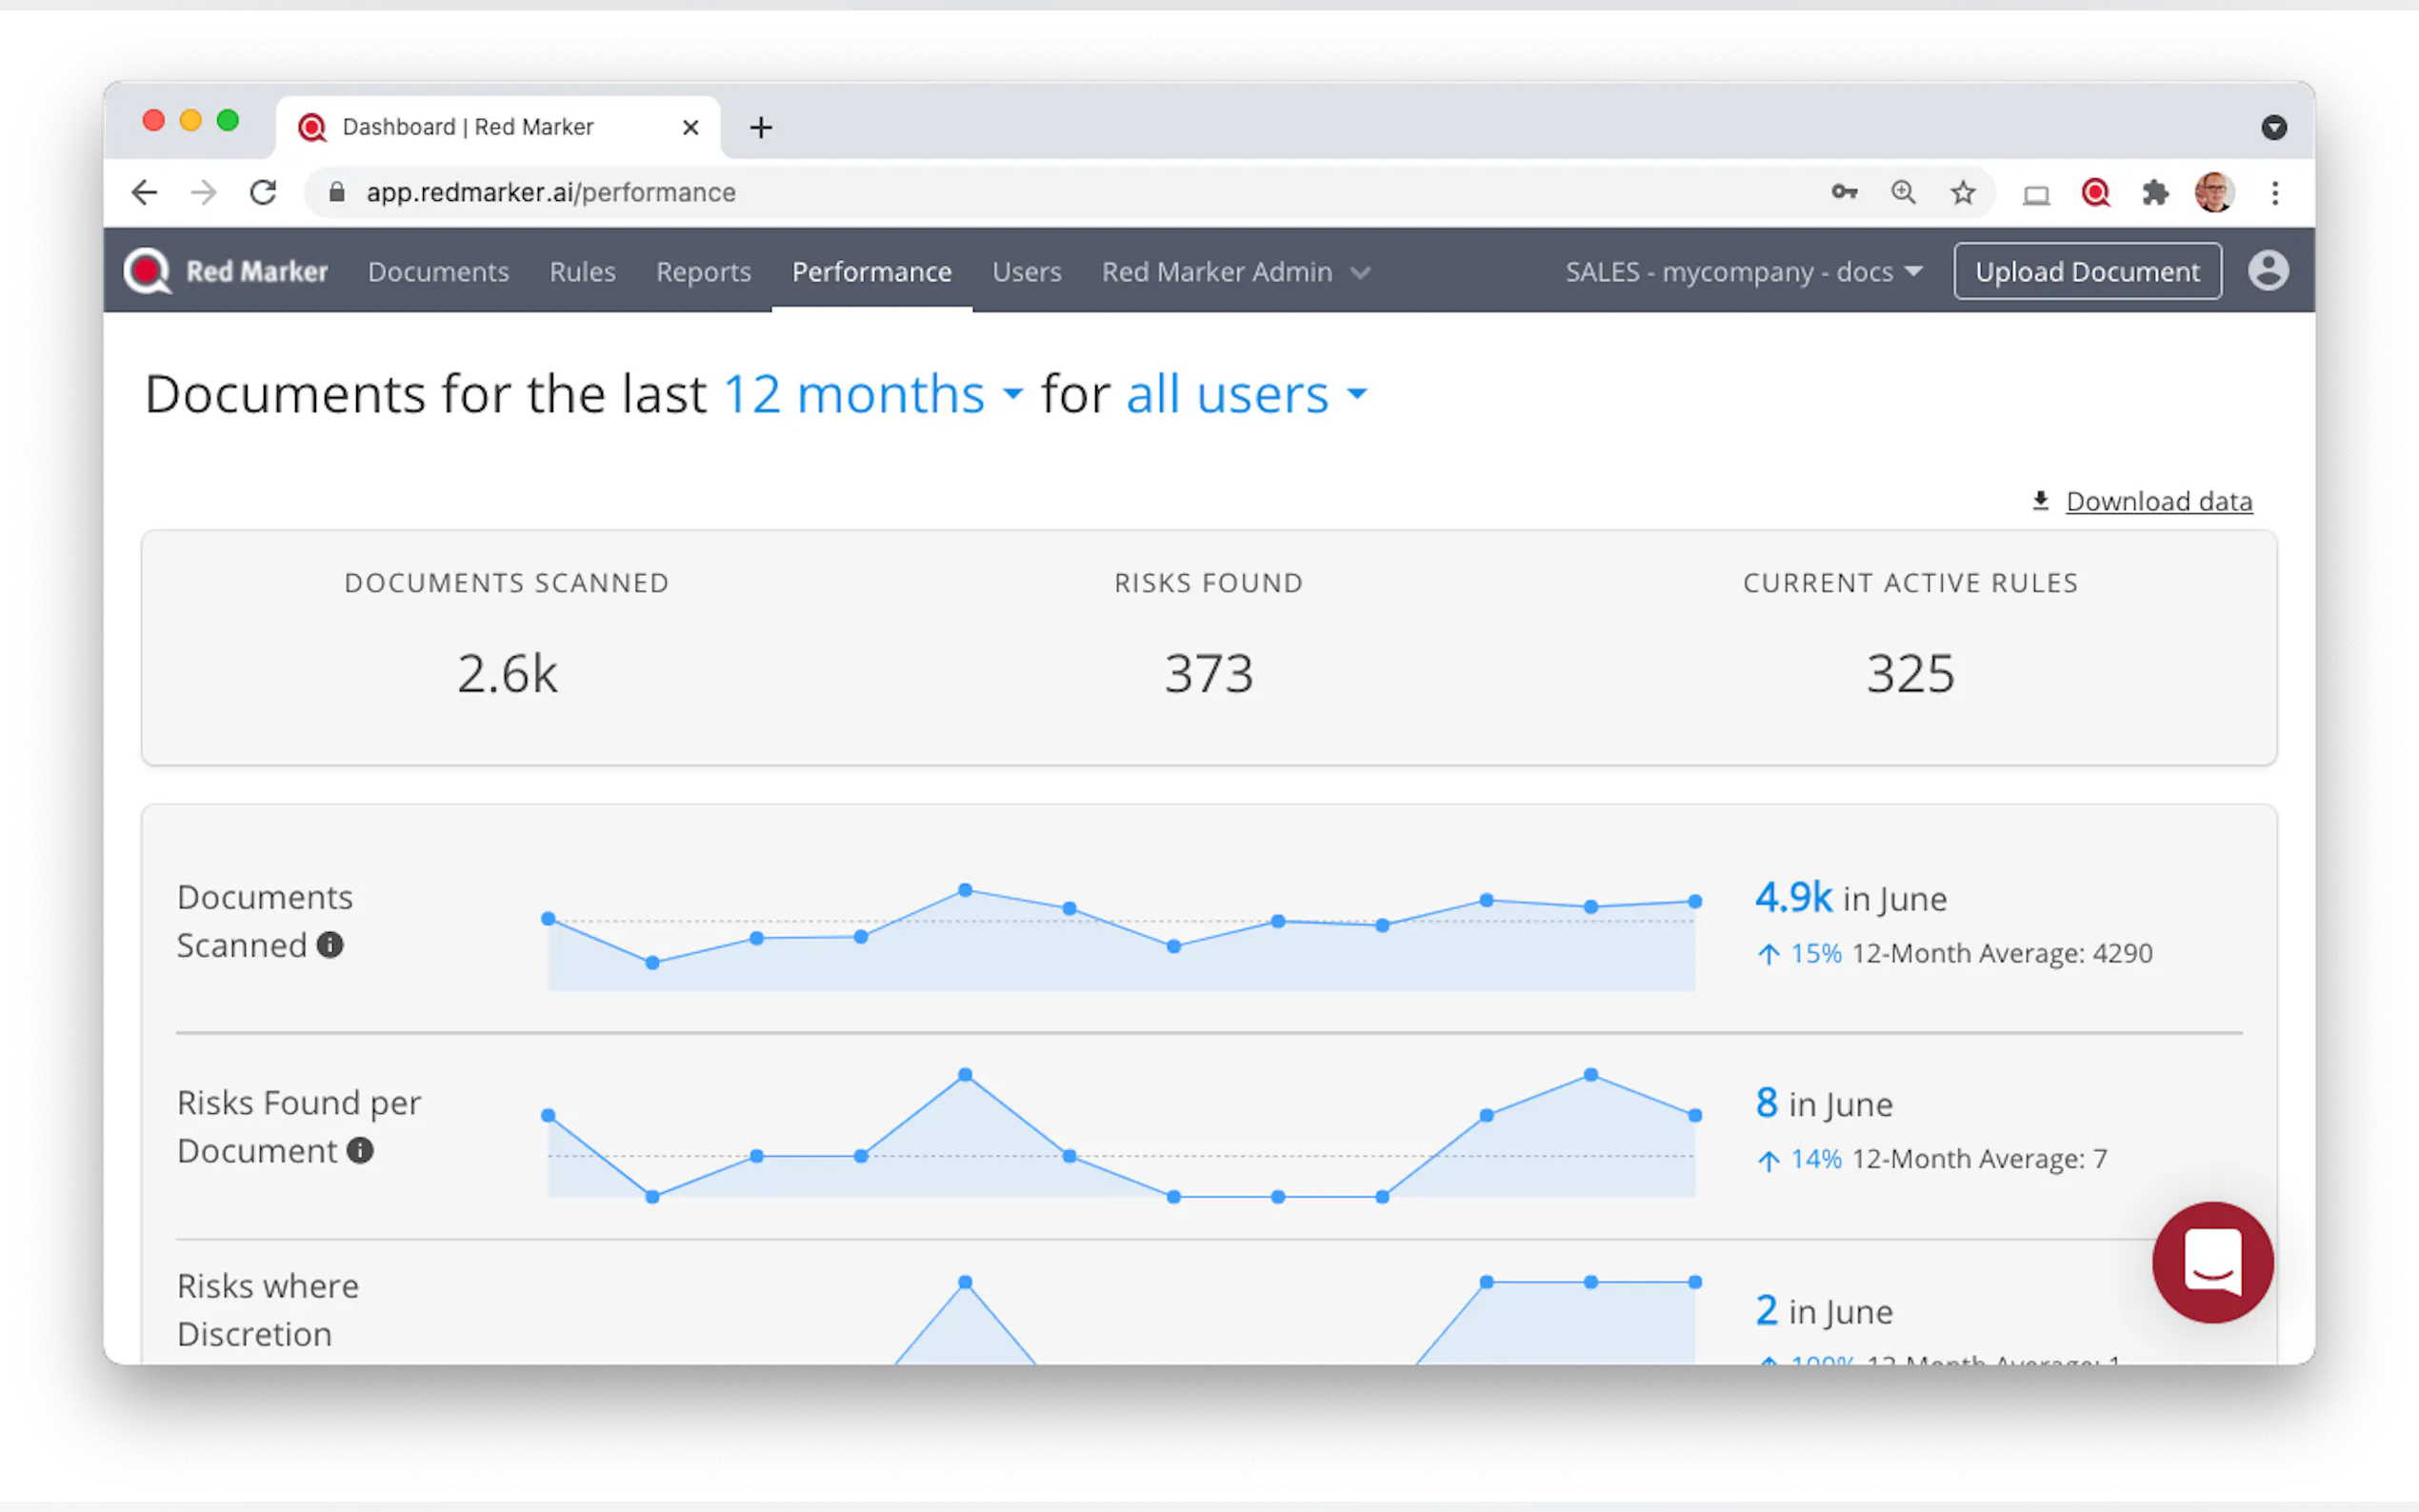Open the user account profile icon

[2268, 271]
